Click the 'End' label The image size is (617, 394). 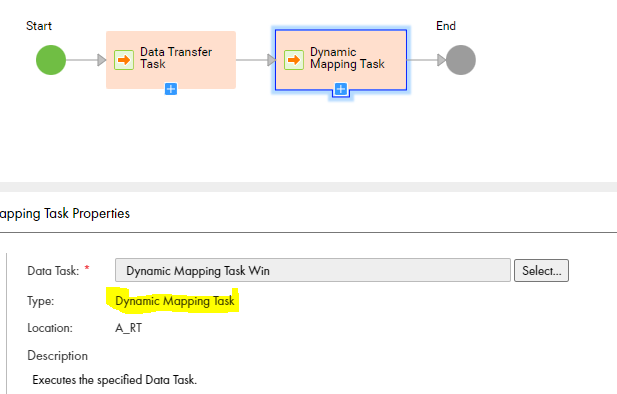(x=446, y=26)
